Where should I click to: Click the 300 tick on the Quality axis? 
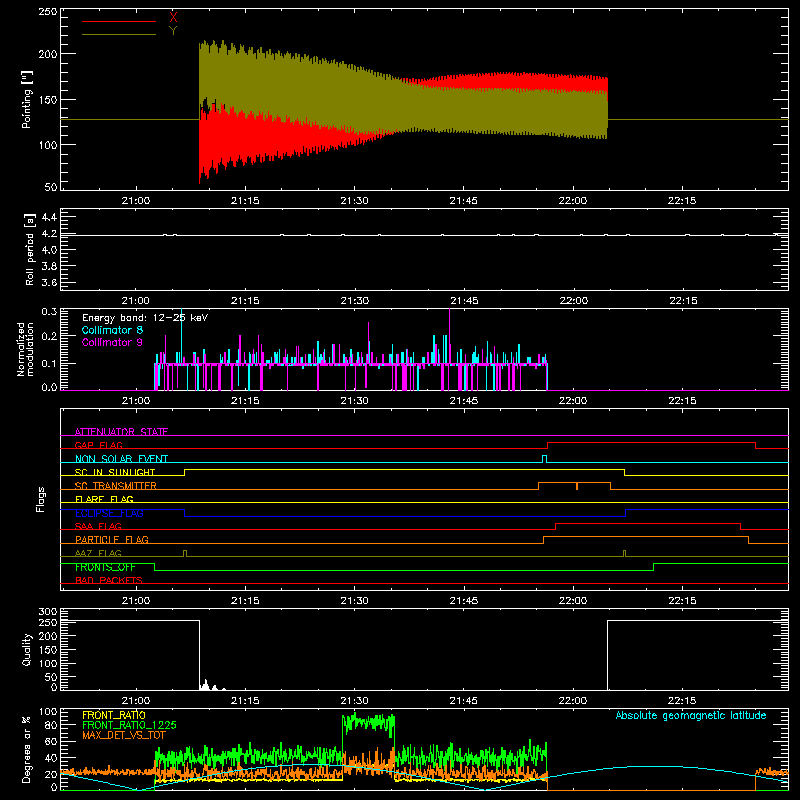[x=48, y=612]
